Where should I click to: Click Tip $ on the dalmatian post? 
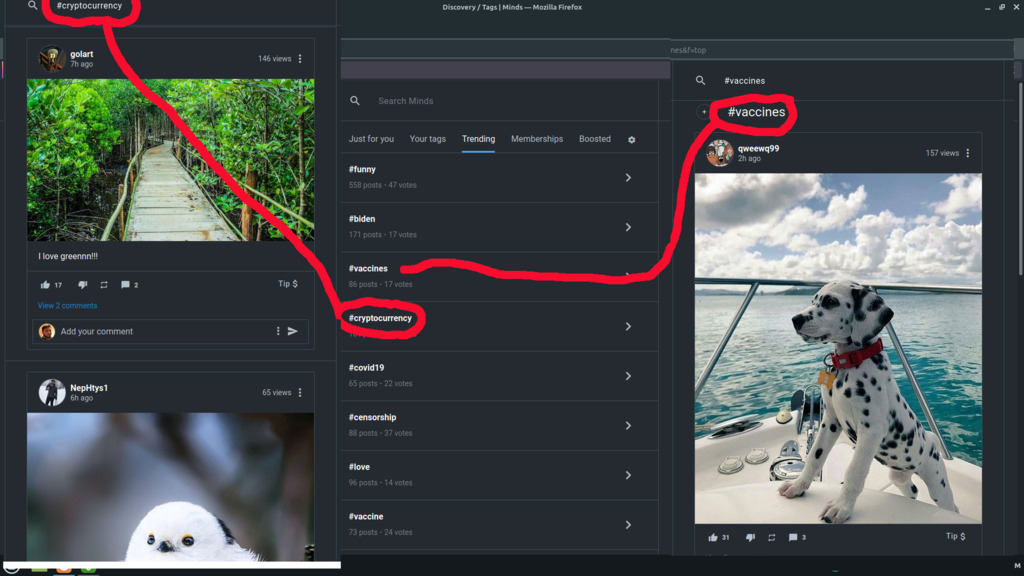[955, 537]
